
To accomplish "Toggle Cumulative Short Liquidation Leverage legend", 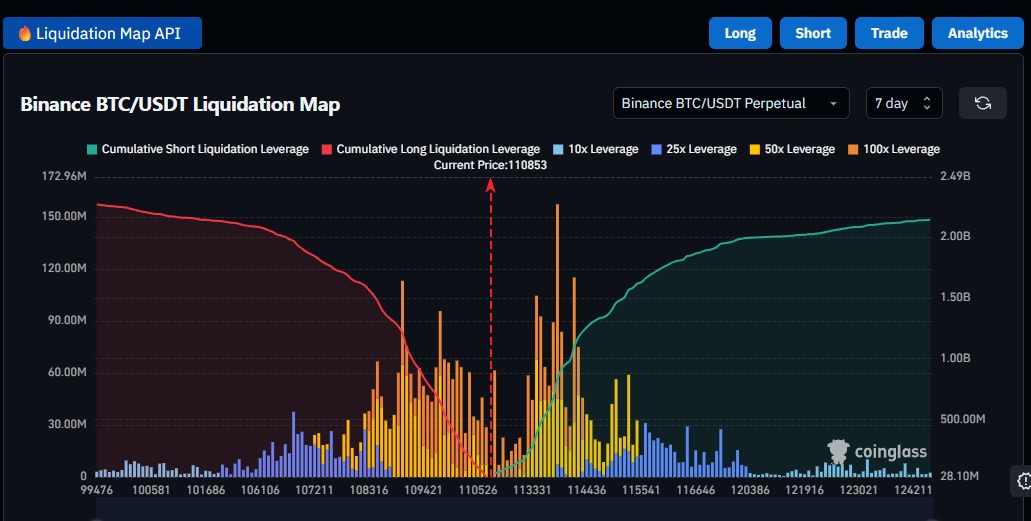I will (197, 149).
